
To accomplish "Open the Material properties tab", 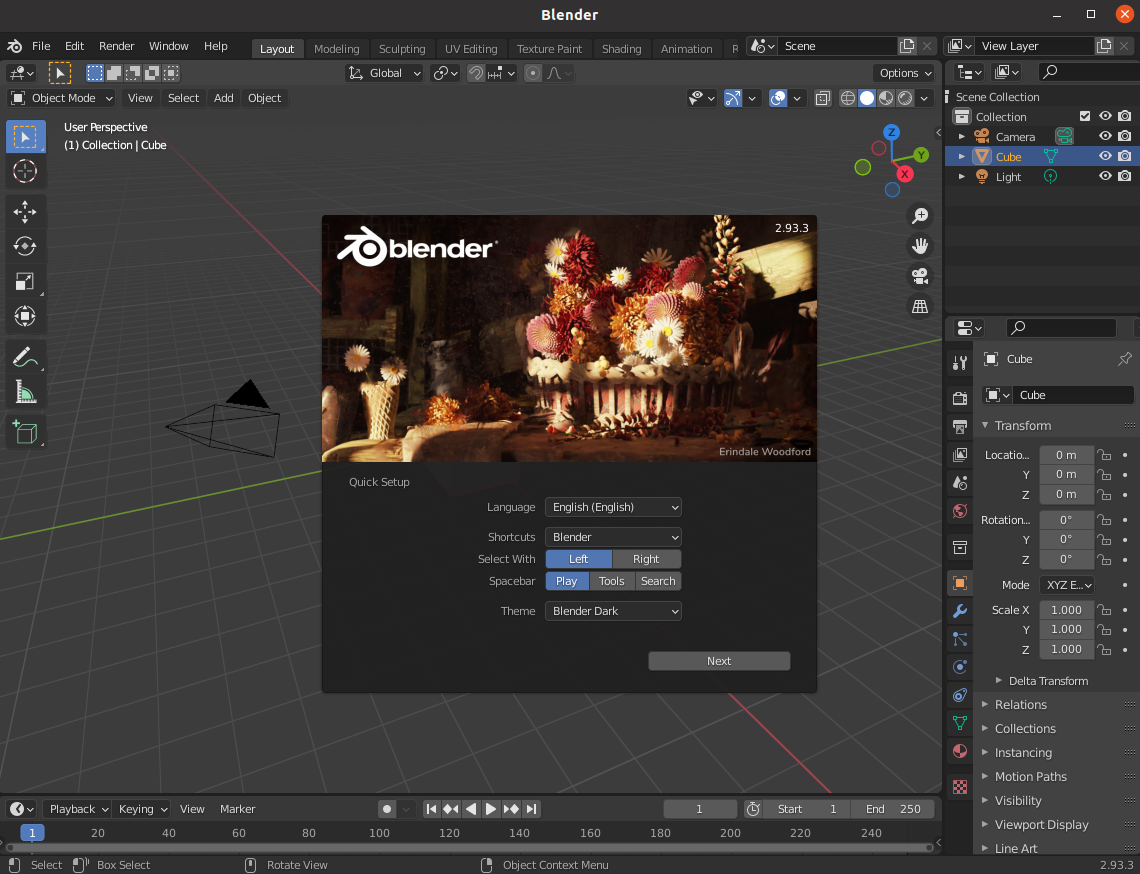I will pyautogui.click(x=960, y=751).
